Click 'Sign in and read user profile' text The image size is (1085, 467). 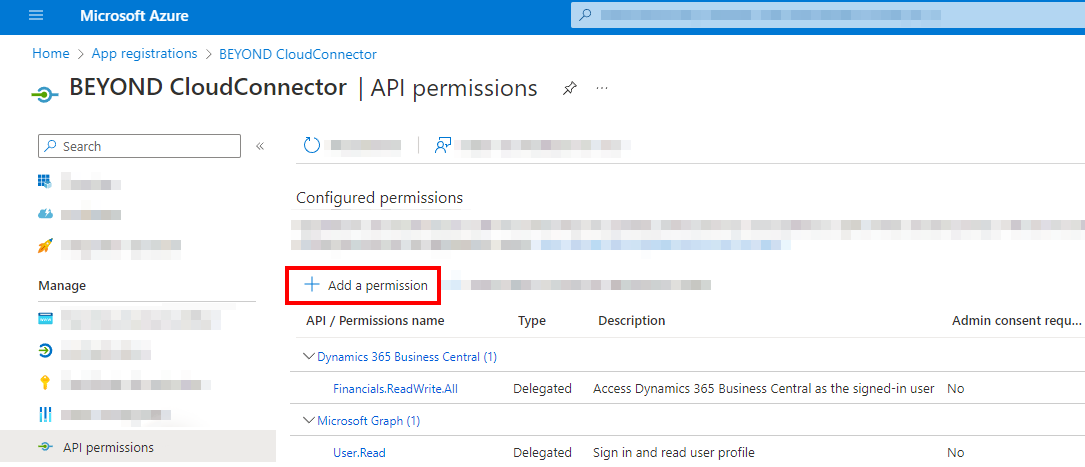click(673, 453)
